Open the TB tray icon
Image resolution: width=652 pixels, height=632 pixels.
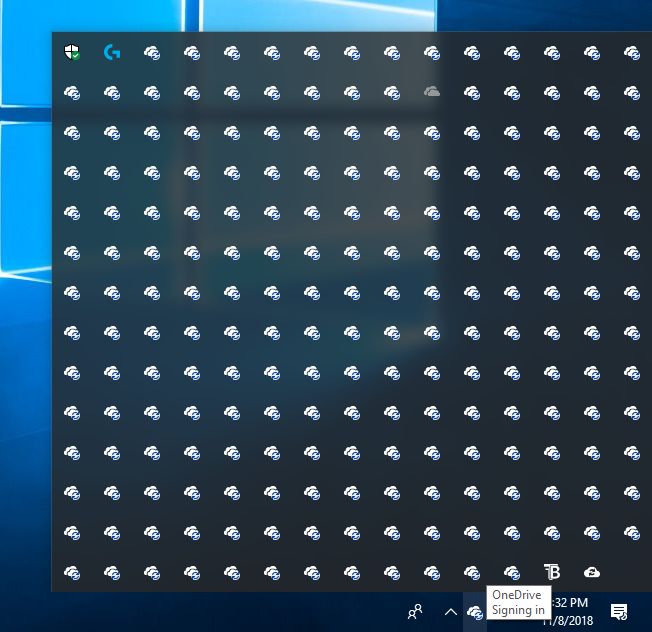coord(552,572)
